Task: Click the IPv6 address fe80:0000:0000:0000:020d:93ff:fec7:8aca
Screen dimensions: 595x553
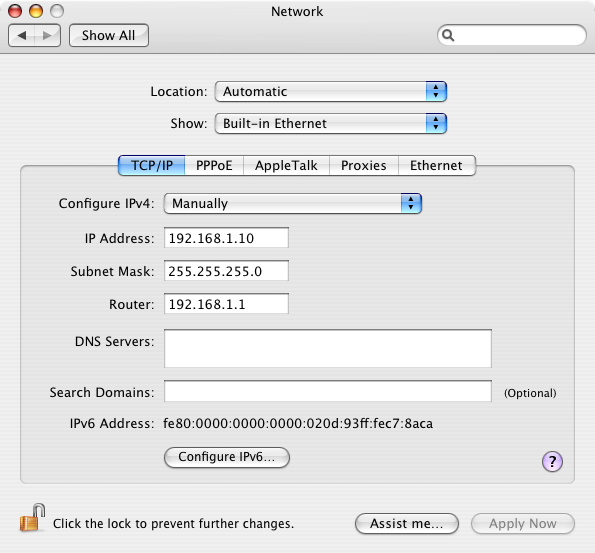Action: click(x=298, y=423)
